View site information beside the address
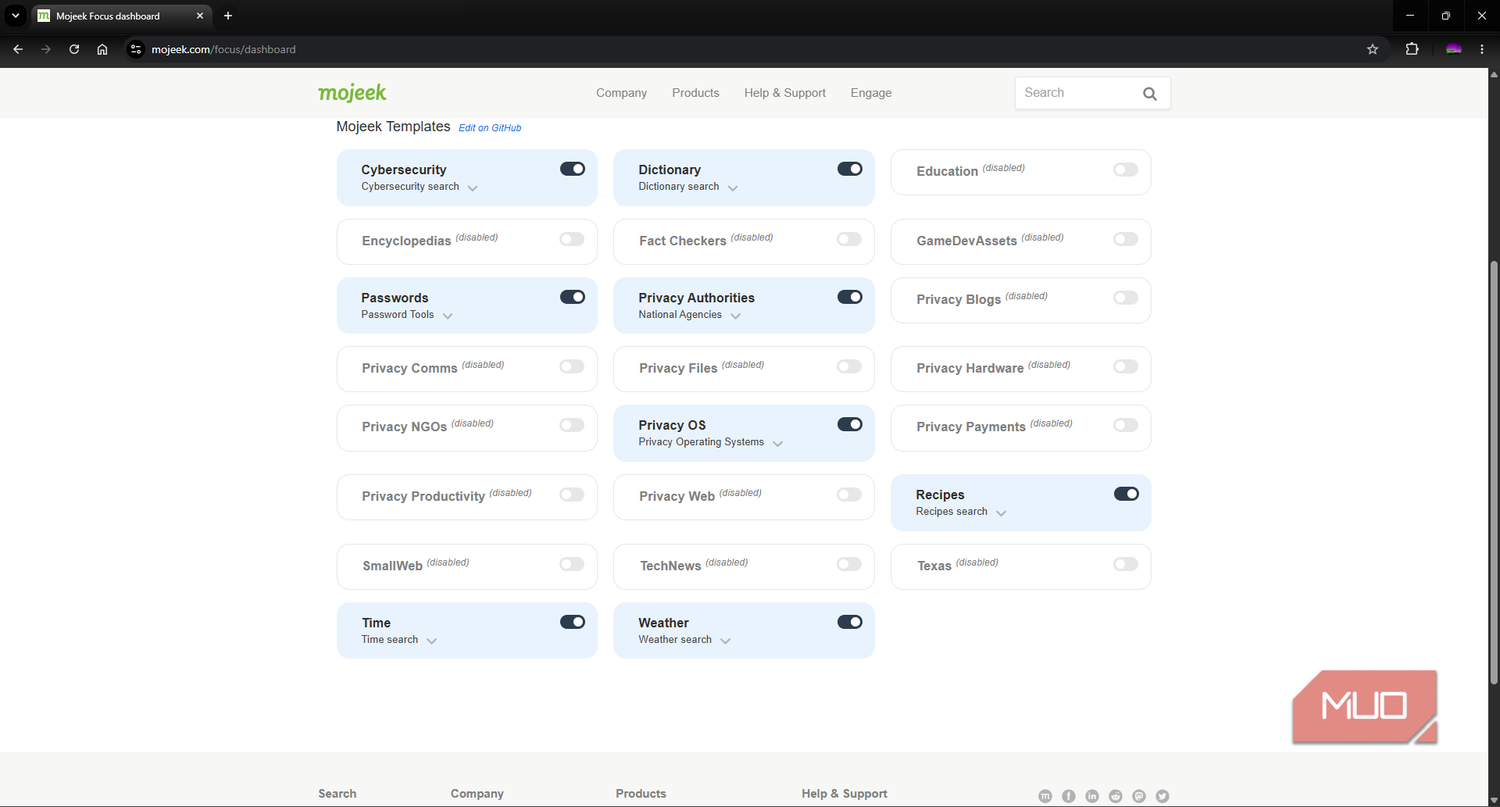The width and height of the screenshot is (1500, 807). click(x=136, y=49)
